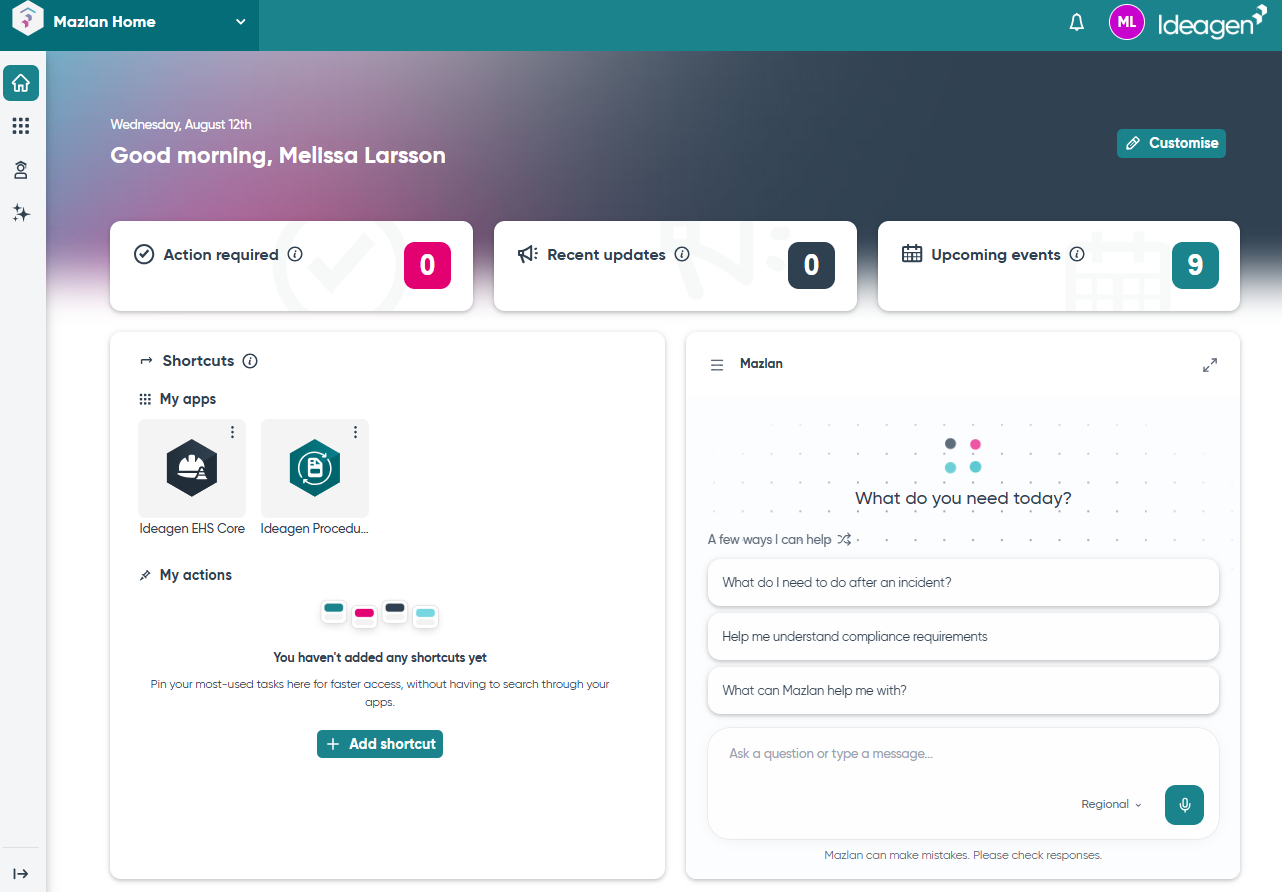
Task: Go to Home in the sidebar
Action: pos(21,83)
